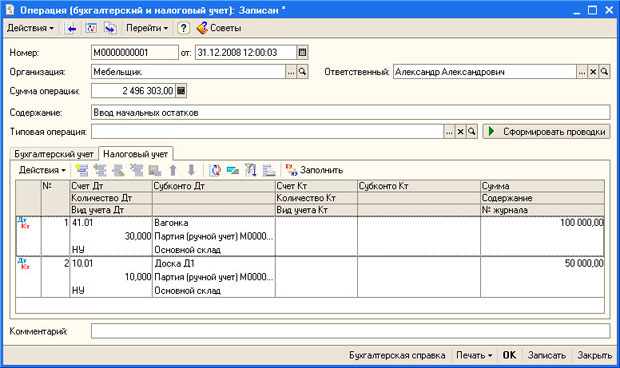This screenshot has height=368, width=620.
Task: Move selected row down with arrow icon
Action: pos(191,170)
